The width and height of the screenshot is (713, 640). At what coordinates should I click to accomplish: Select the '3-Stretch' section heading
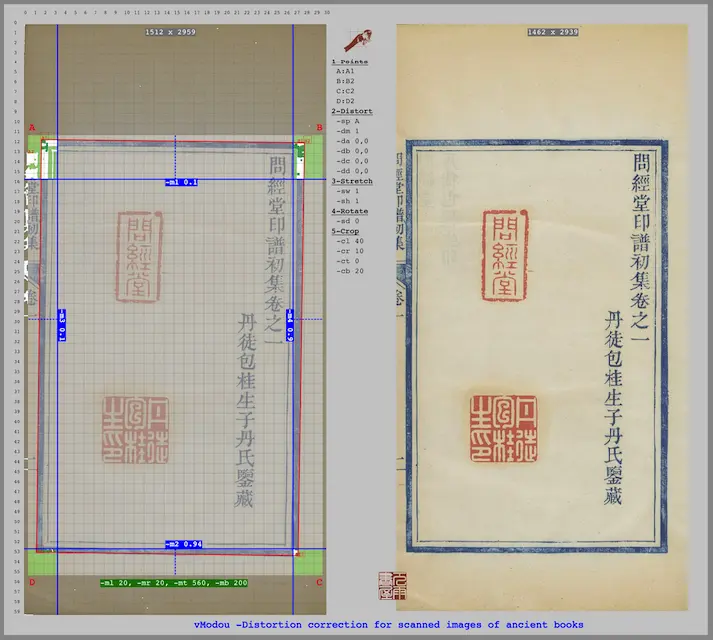tap(352, 181)
